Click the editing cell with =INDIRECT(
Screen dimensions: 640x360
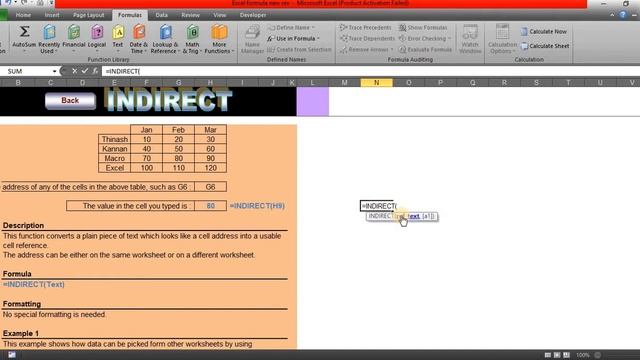[x=377, y=206]
